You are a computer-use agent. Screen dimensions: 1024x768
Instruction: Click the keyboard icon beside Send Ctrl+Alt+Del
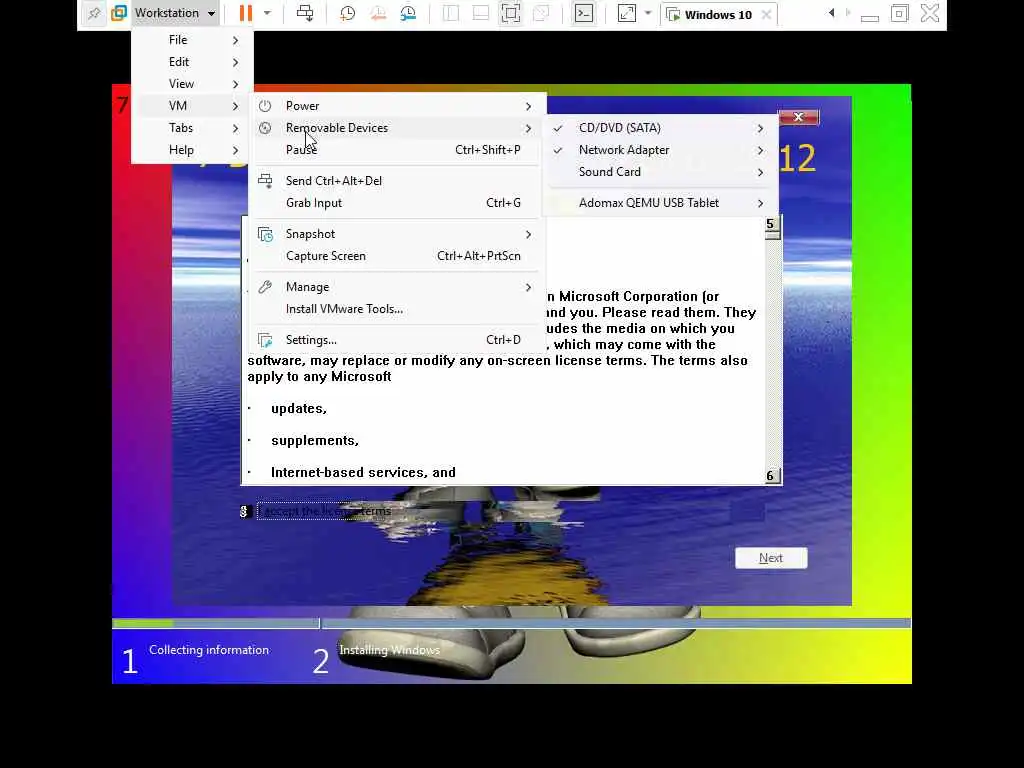264,180
